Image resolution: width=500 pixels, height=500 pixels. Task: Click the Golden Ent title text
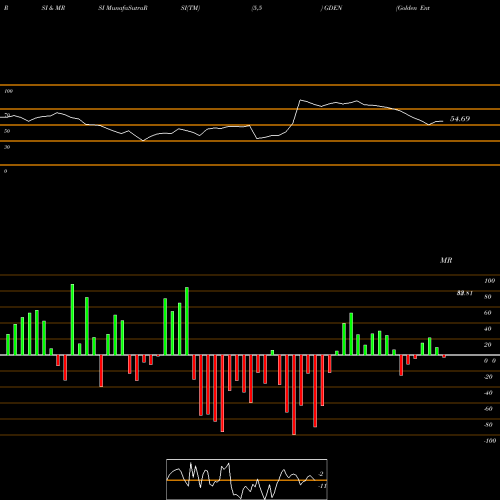point(413,8)
